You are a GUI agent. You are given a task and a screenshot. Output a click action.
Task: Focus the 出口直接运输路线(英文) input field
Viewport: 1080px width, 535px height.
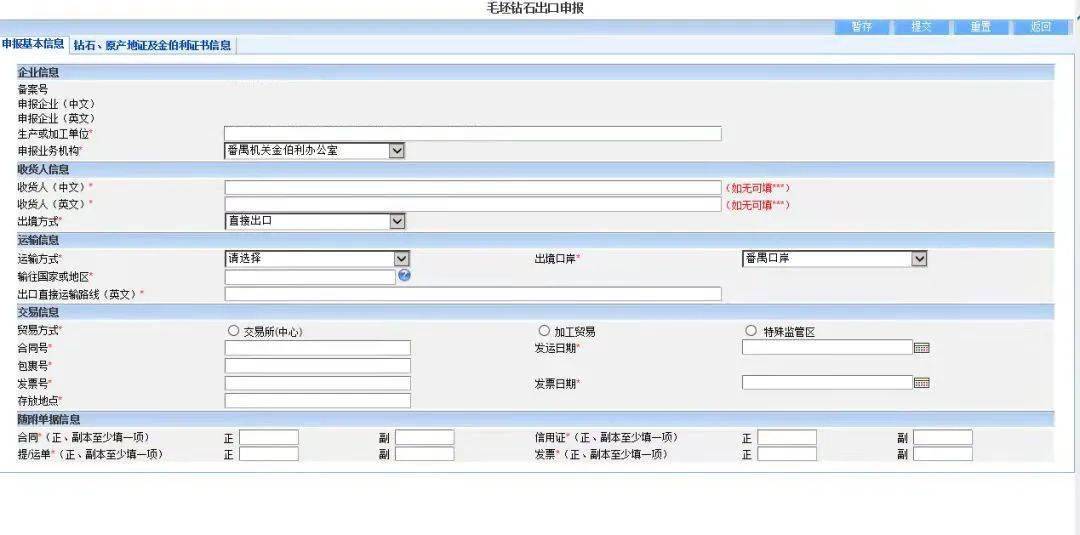[473, 294]
